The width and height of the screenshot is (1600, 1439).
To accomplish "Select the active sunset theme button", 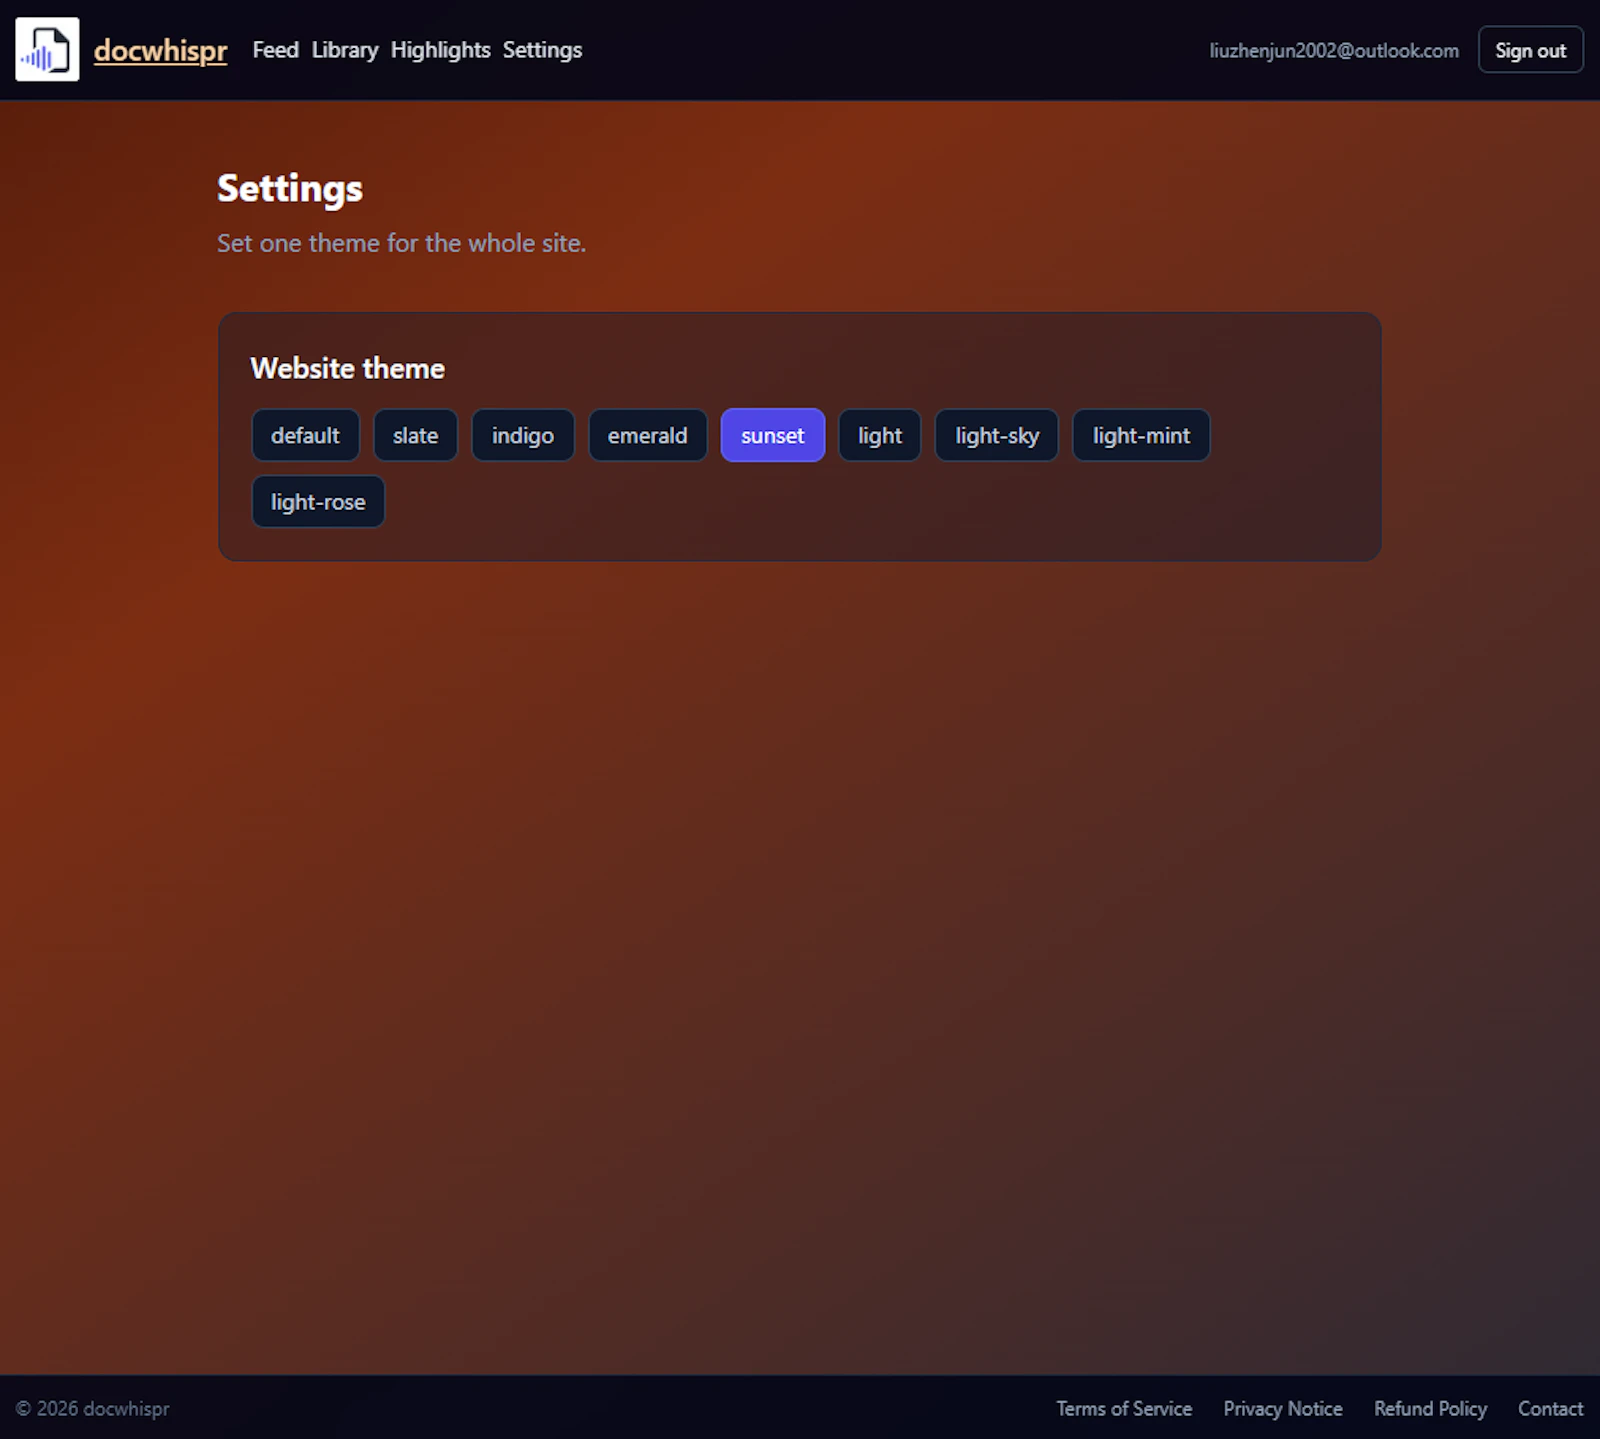I will click(773, 435).
